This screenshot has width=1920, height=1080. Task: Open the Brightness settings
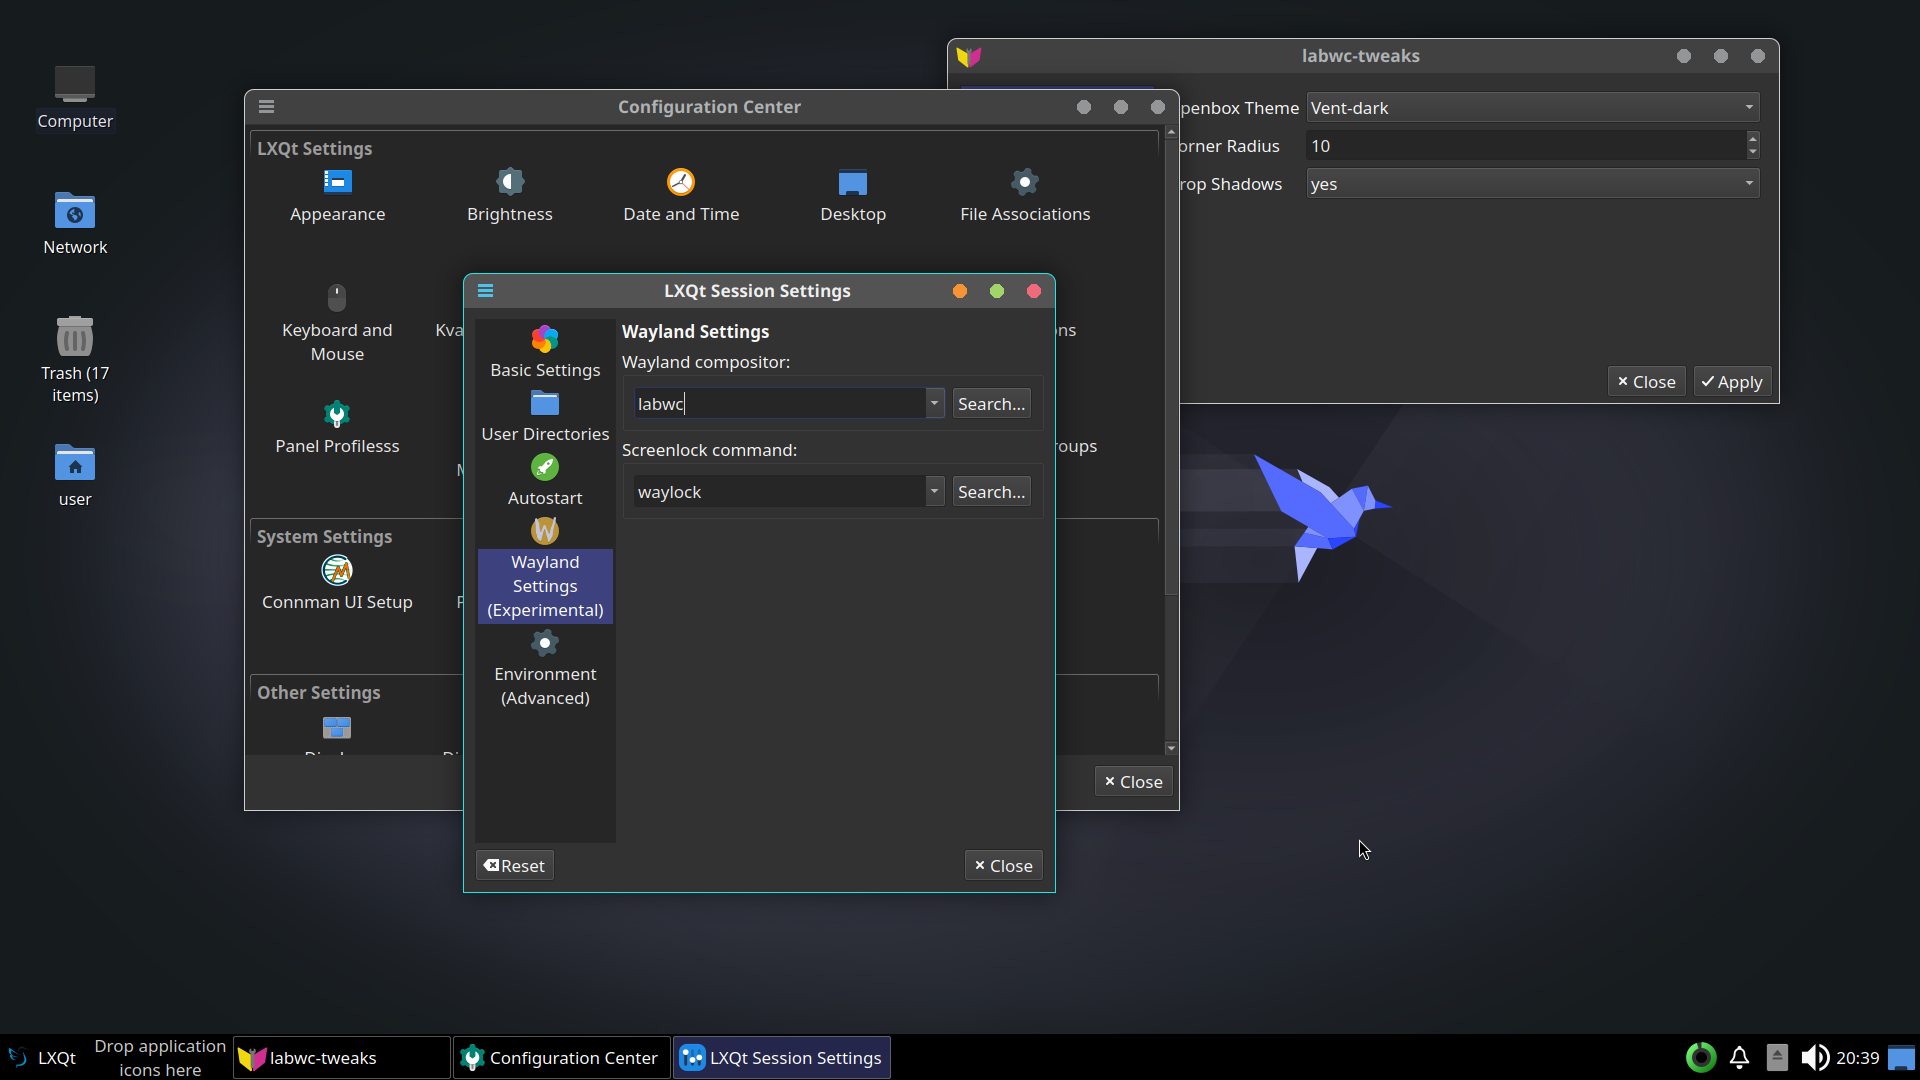pyautogui.click(x=509, y=196)
